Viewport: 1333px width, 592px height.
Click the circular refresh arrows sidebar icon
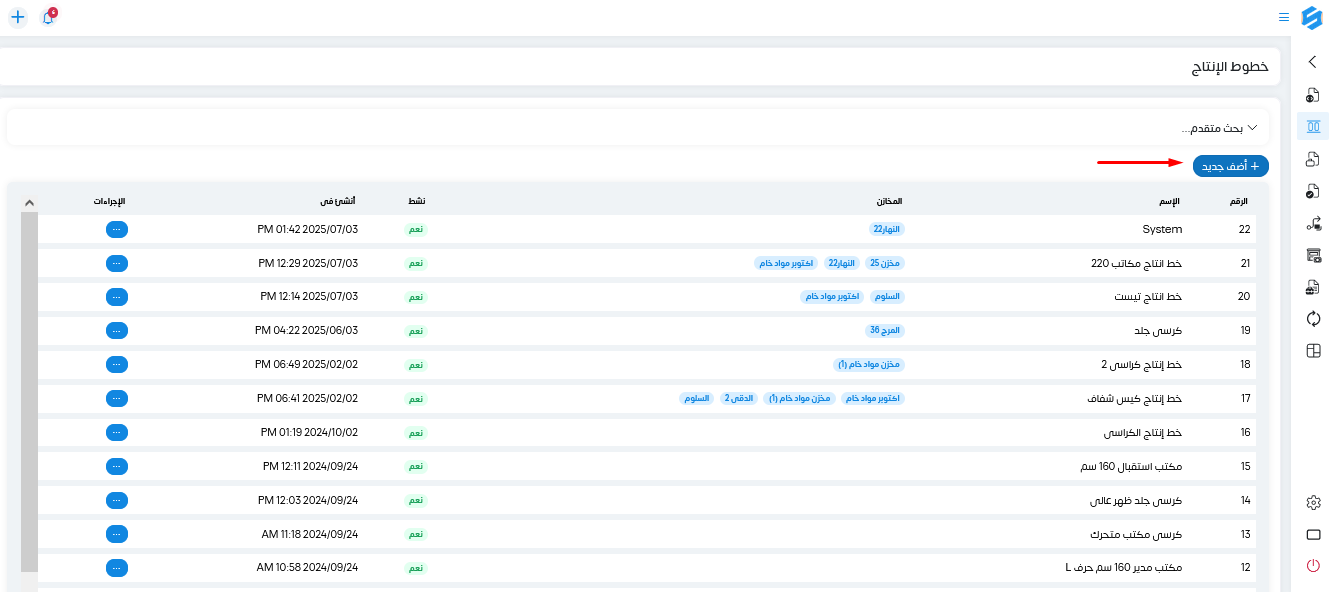(1313, 319)
